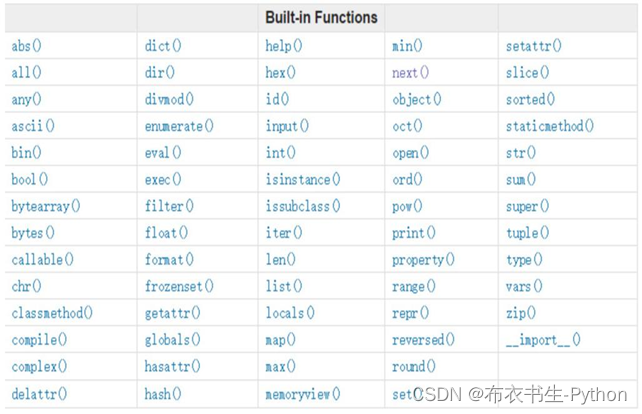642x414 pixels.
Task: Go to the setattr() entry
Action: (x=533, y=46)
